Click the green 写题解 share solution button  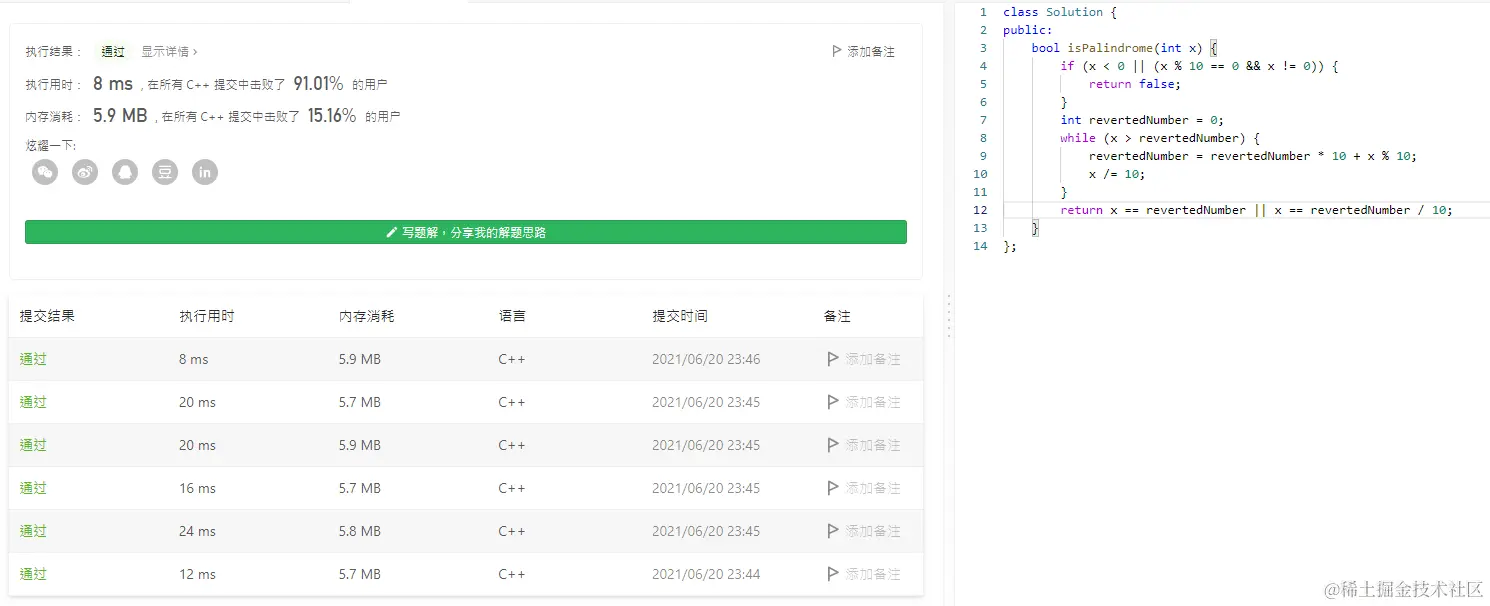pos(466,232)
